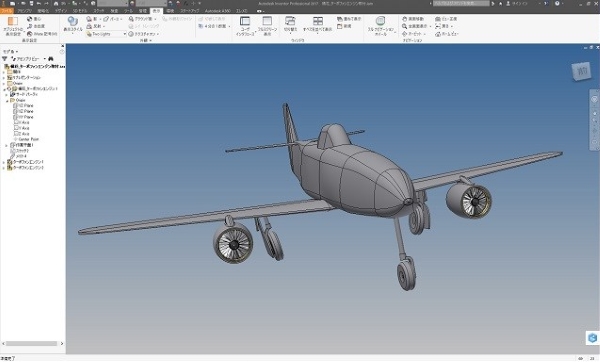Open the Two Lights lighting style dropdown
The height and width of the screenshot is (362, 600).
coord(106,34)
